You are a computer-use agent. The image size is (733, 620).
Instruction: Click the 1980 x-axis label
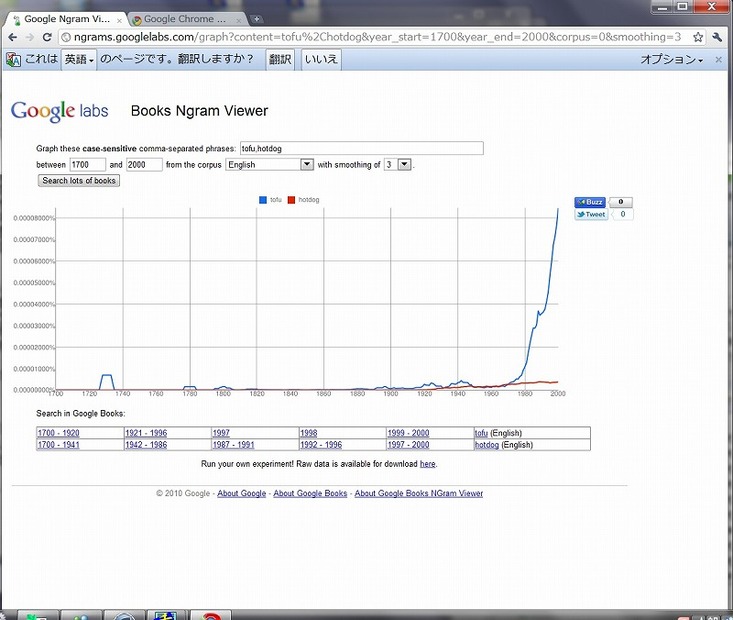[525, 394]
